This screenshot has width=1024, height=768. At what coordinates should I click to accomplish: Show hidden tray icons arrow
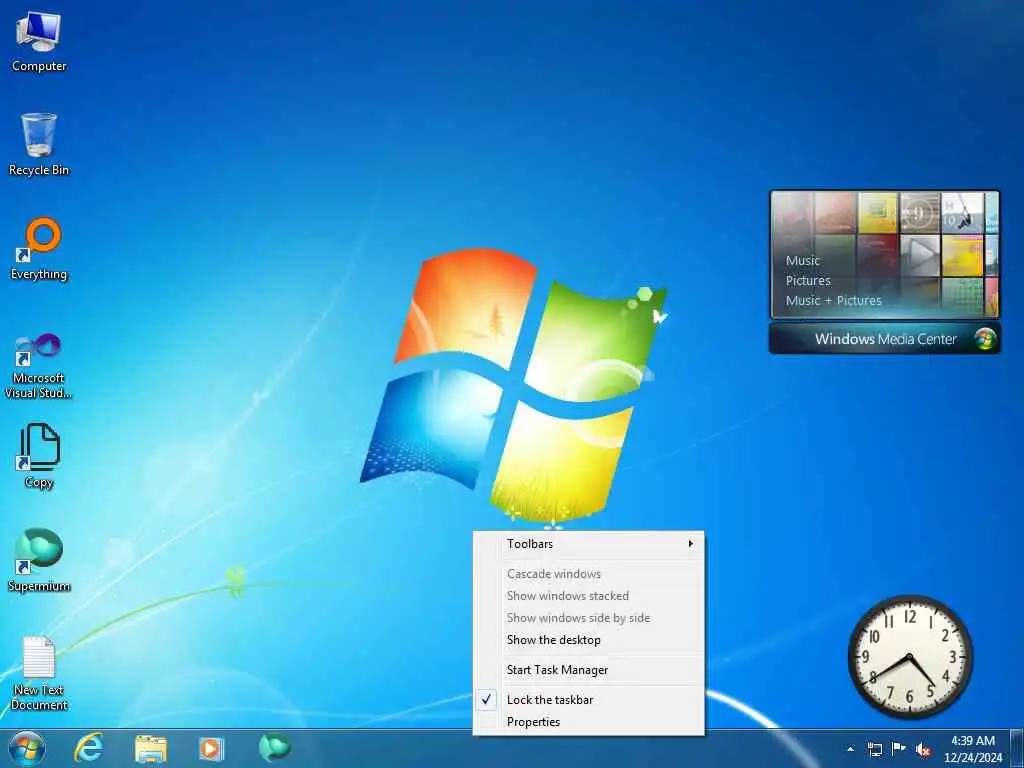[x=850, y=749]
